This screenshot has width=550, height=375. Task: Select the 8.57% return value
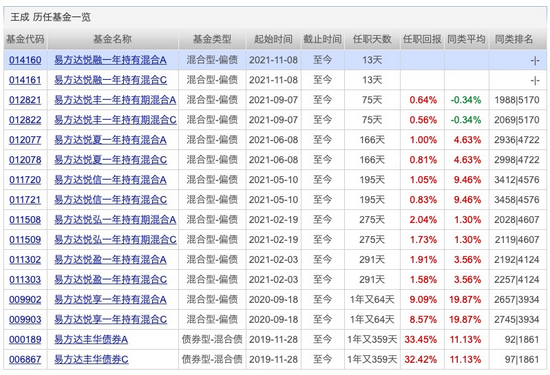(x=423, y=320)
